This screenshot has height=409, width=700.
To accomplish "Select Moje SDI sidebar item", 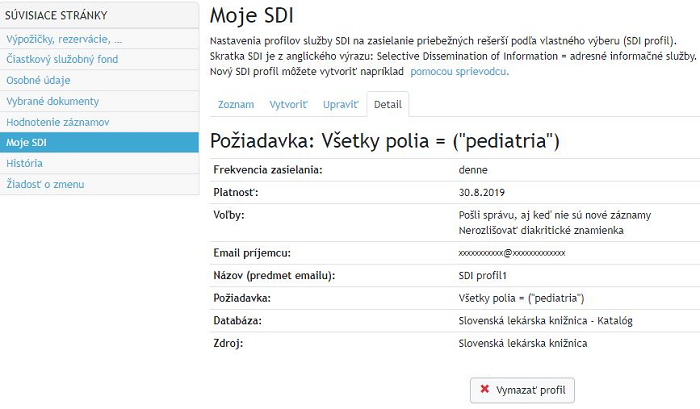I will click(99, 142).
